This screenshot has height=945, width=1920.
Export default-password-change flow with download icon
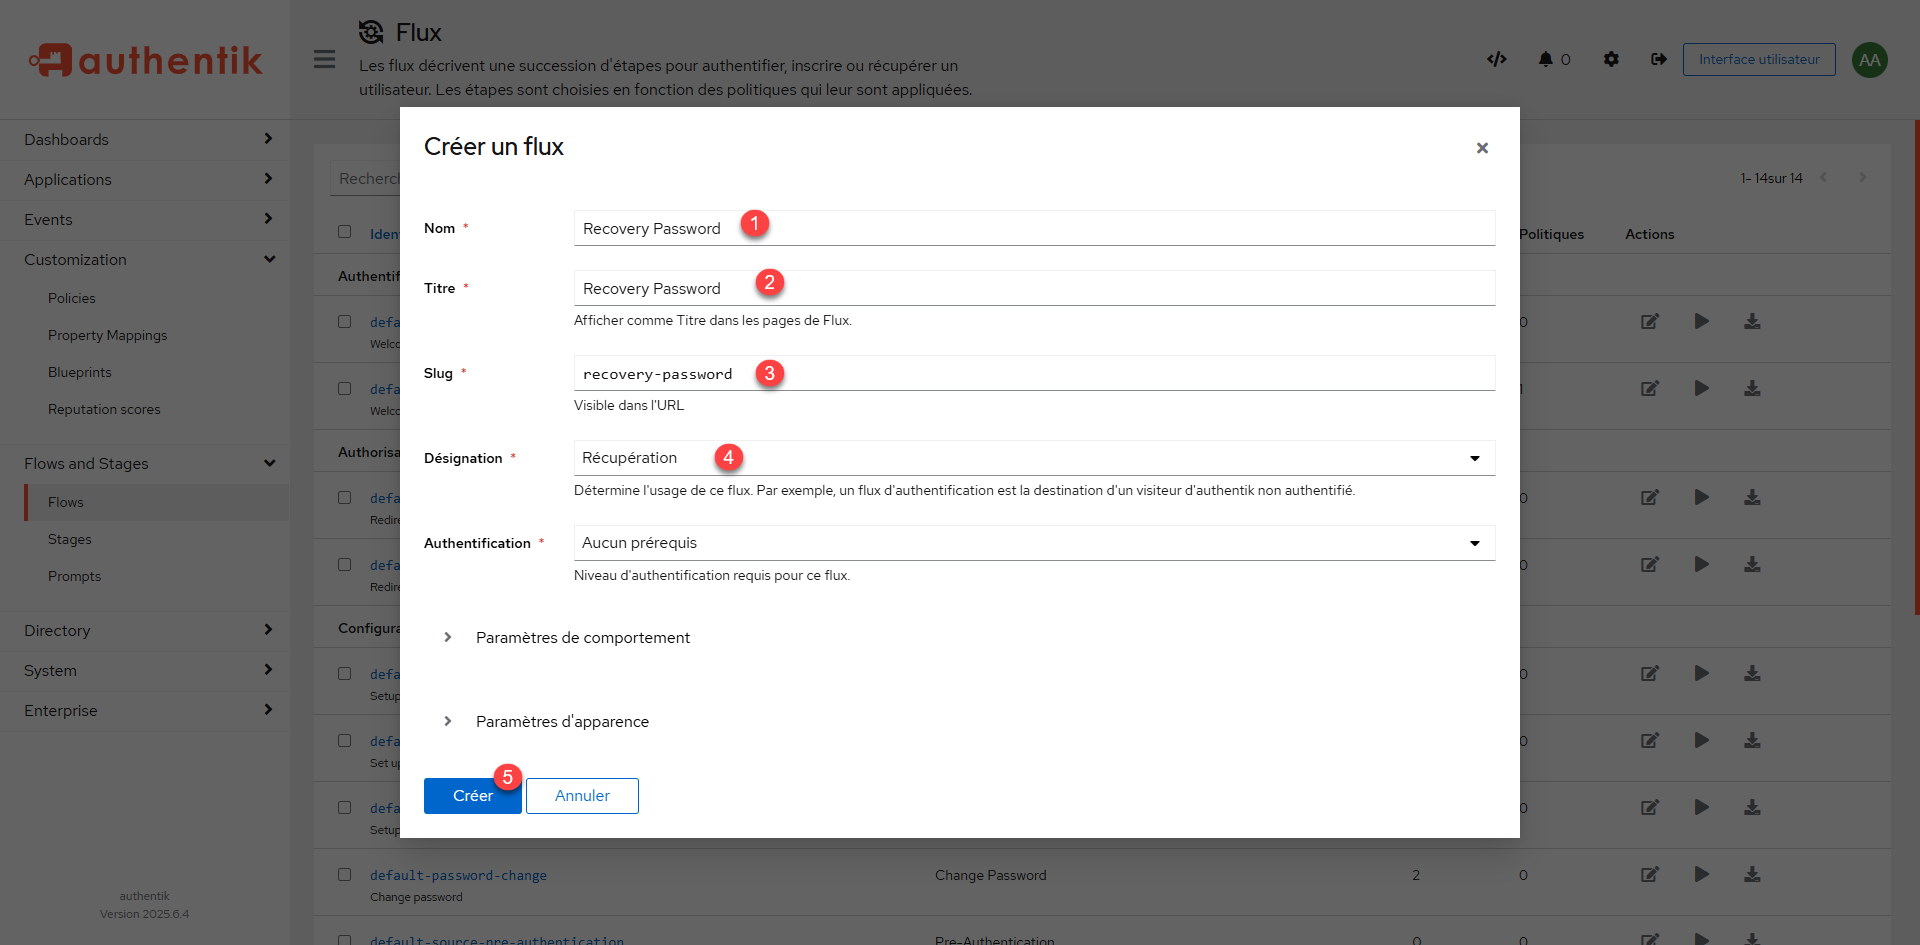[1752, 874]
